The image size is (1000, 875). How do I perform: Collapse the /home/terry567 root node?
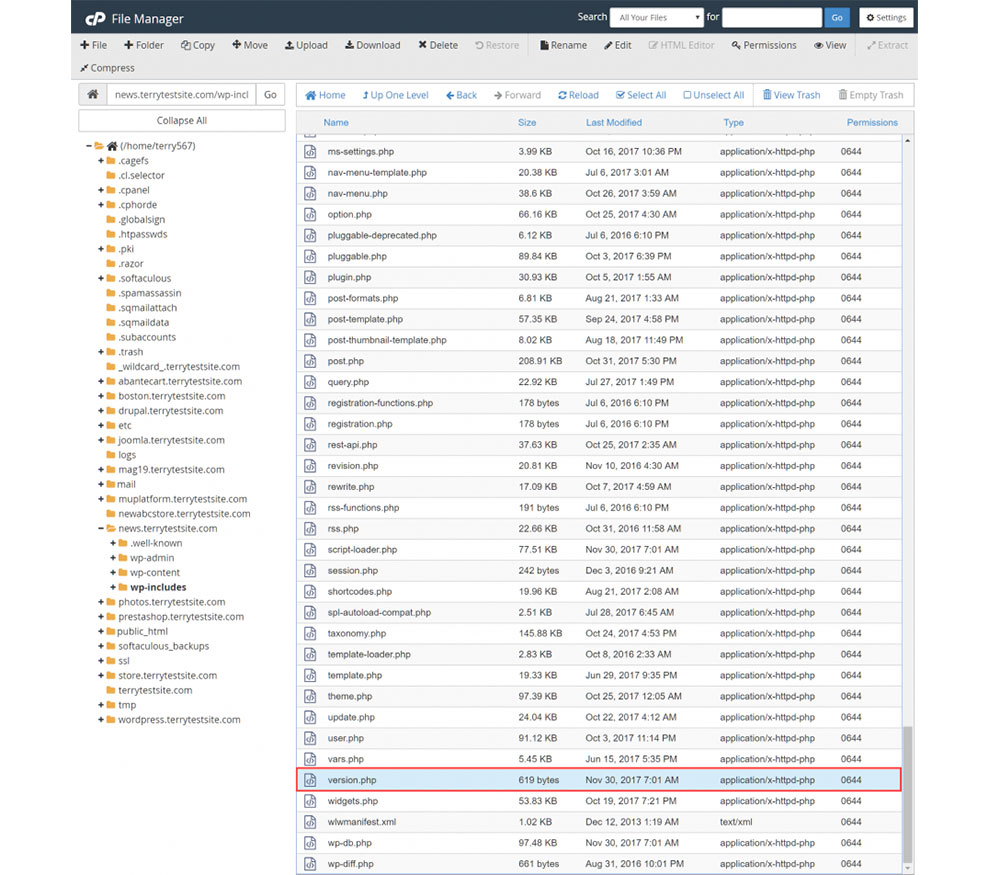pos(89,146)
